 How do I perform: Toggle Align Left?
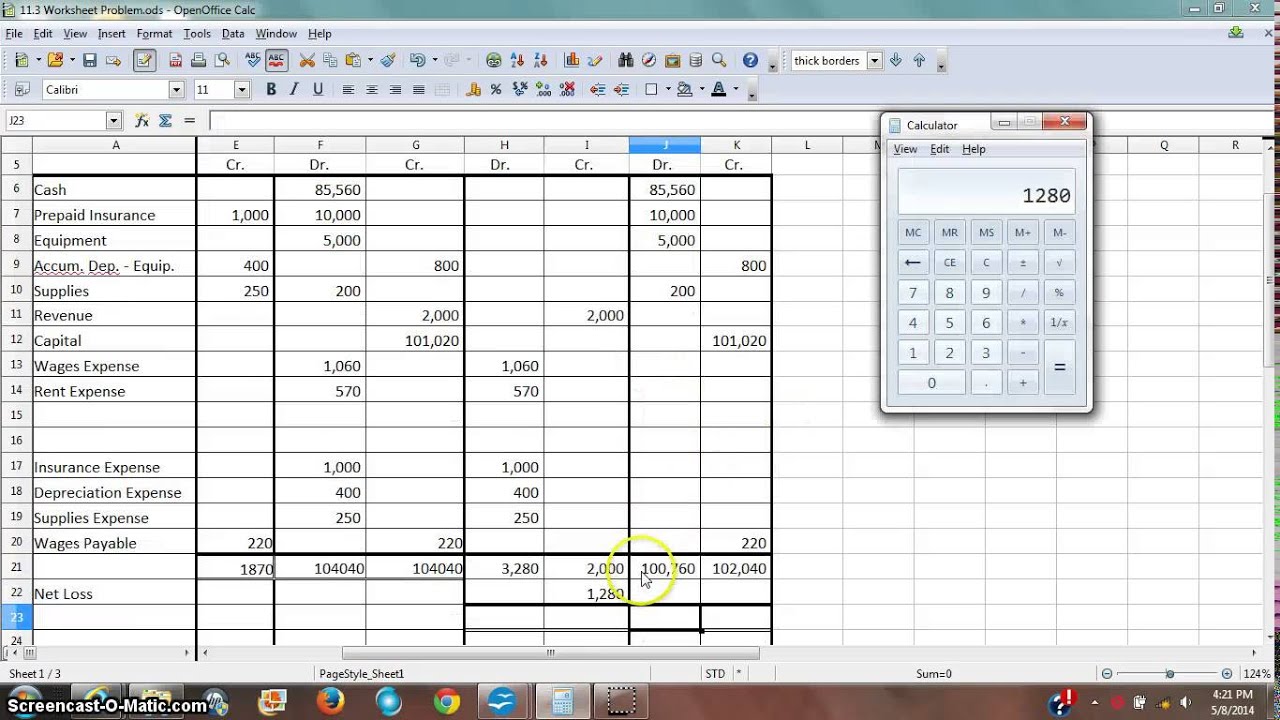348,90
